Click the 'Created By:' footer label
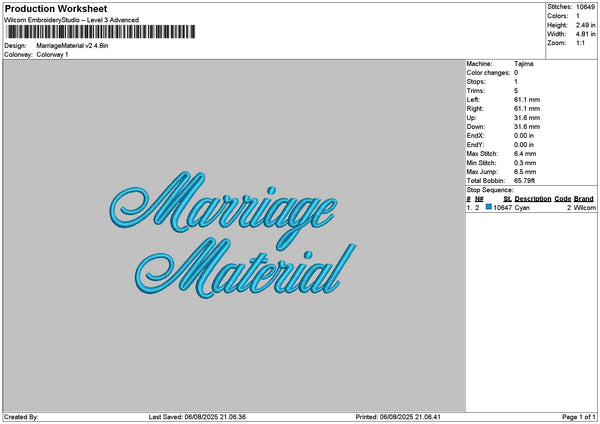The width and height of the screenshot is (600, 424). coord(21,417)
